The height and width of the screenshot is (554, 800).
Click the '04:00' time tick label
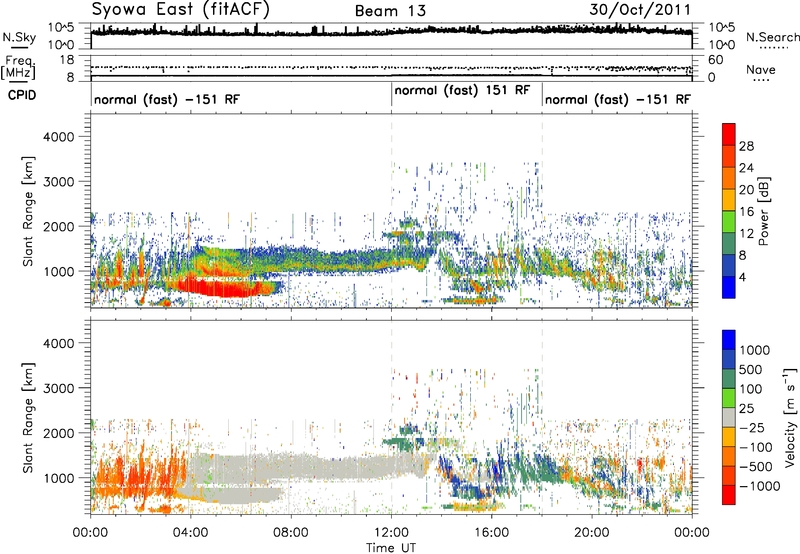191,533
